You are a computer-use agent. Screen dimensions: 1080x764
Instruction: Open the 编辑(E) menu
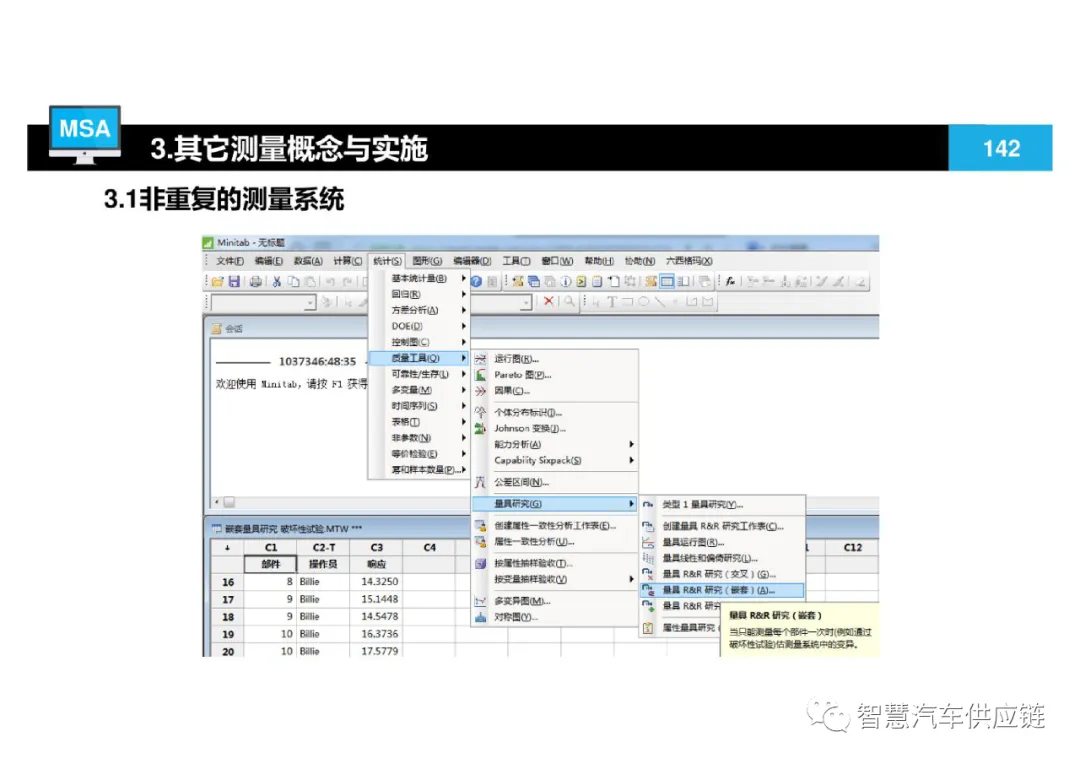[268, 261]
